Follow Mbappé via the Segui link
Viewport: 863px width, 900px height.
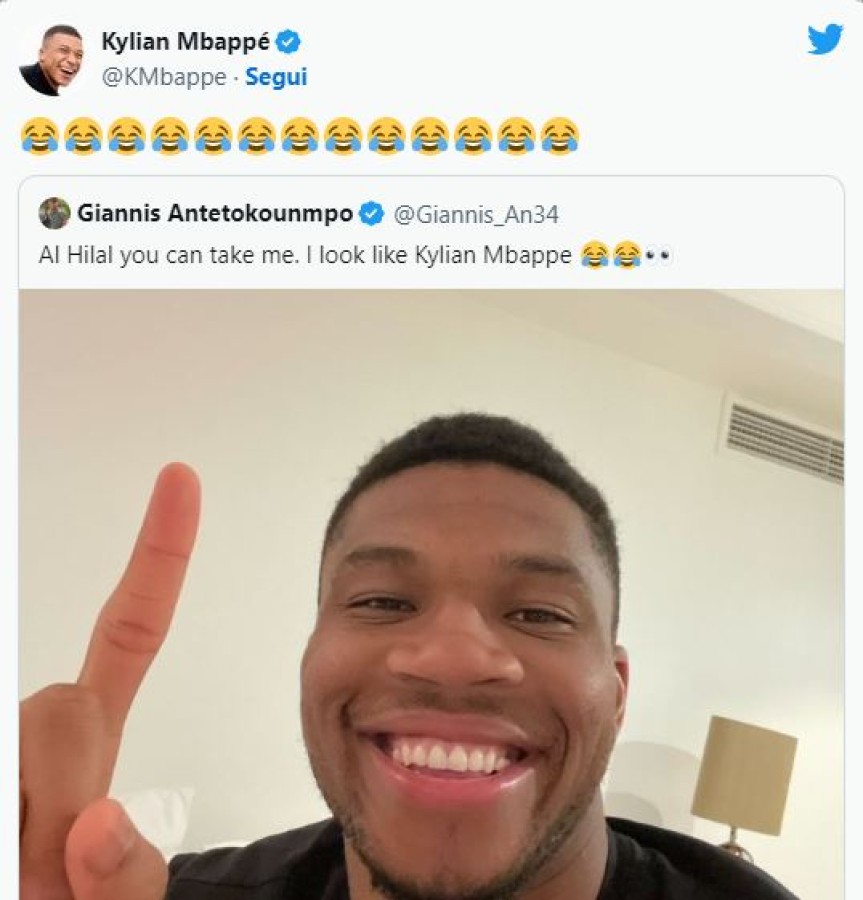(x=276, y=77)
